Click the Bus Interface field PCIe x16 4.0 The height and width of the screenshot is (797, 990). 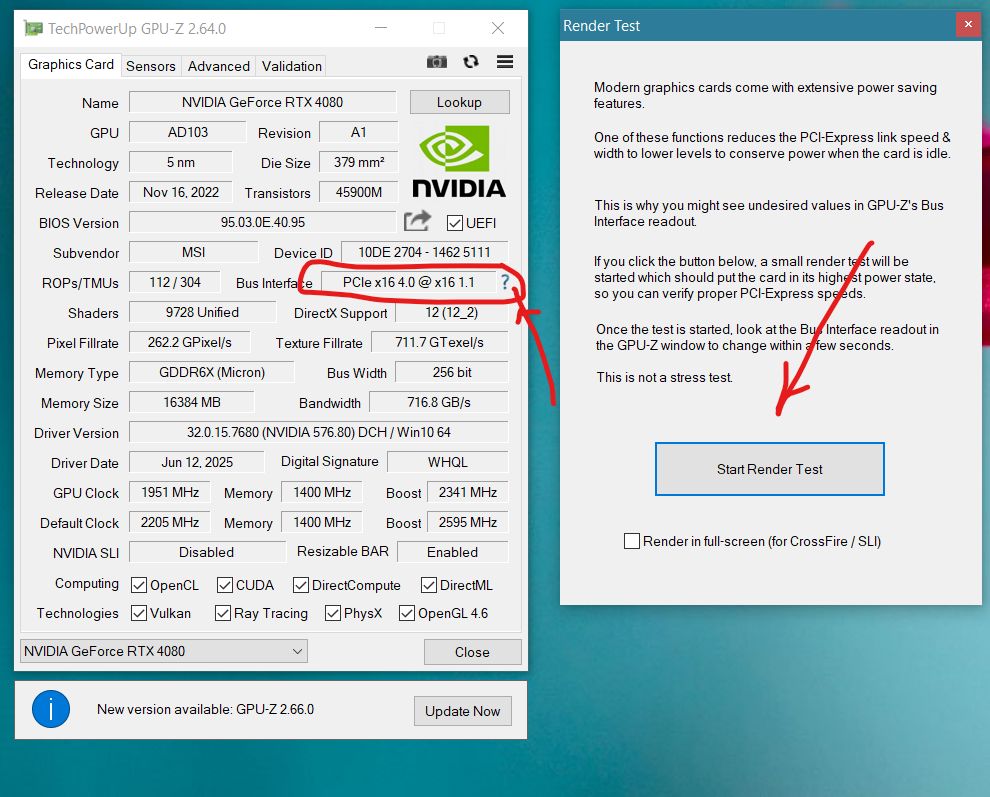[x=409, y=282]
